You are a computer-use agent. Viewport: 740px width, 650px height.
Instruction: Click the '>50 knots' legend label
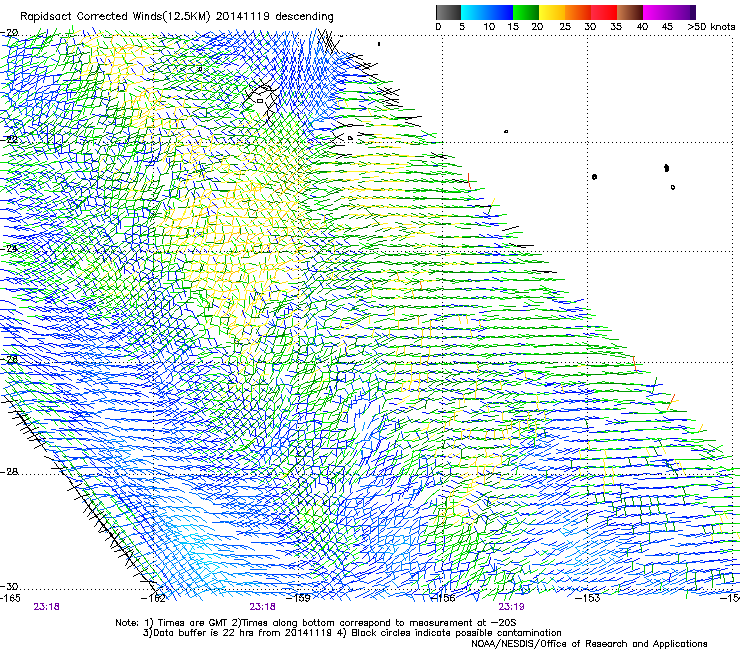click(x=711, y=27)
